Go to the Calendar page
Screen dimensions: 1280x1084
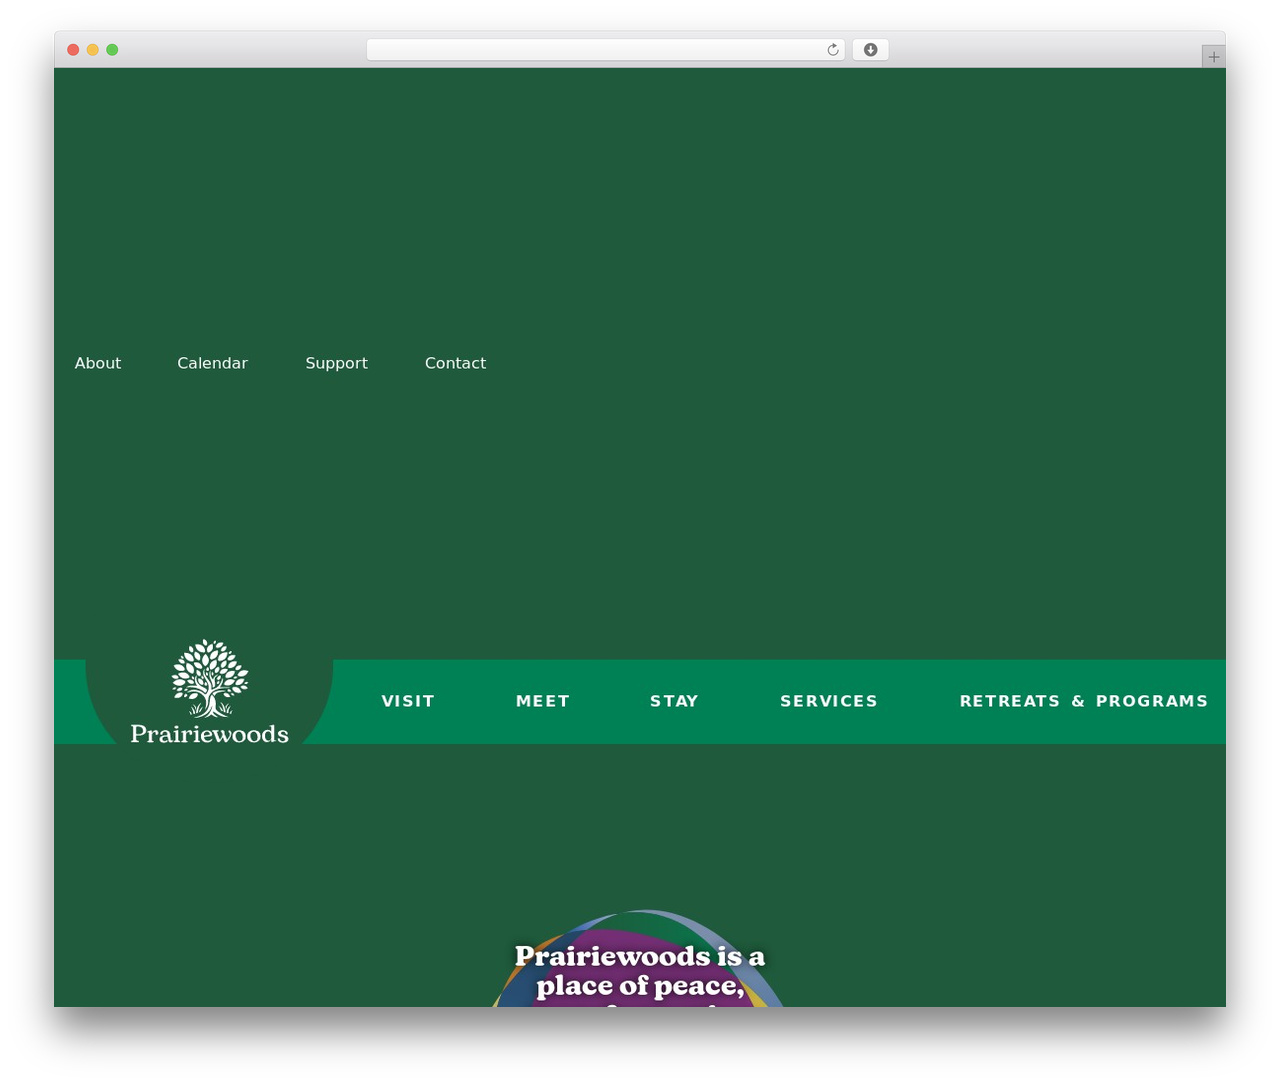coord(212,363)
